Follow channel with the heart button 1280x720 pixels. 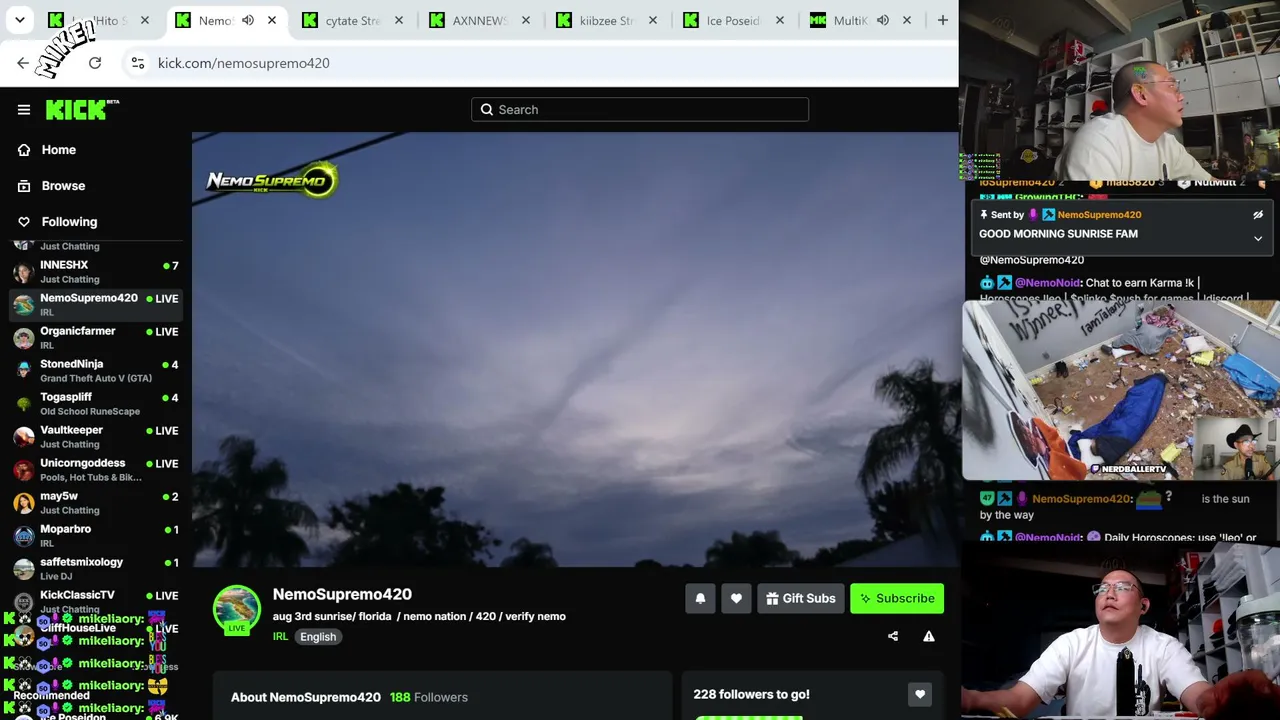pyautogui.click(x=736, y=598)
